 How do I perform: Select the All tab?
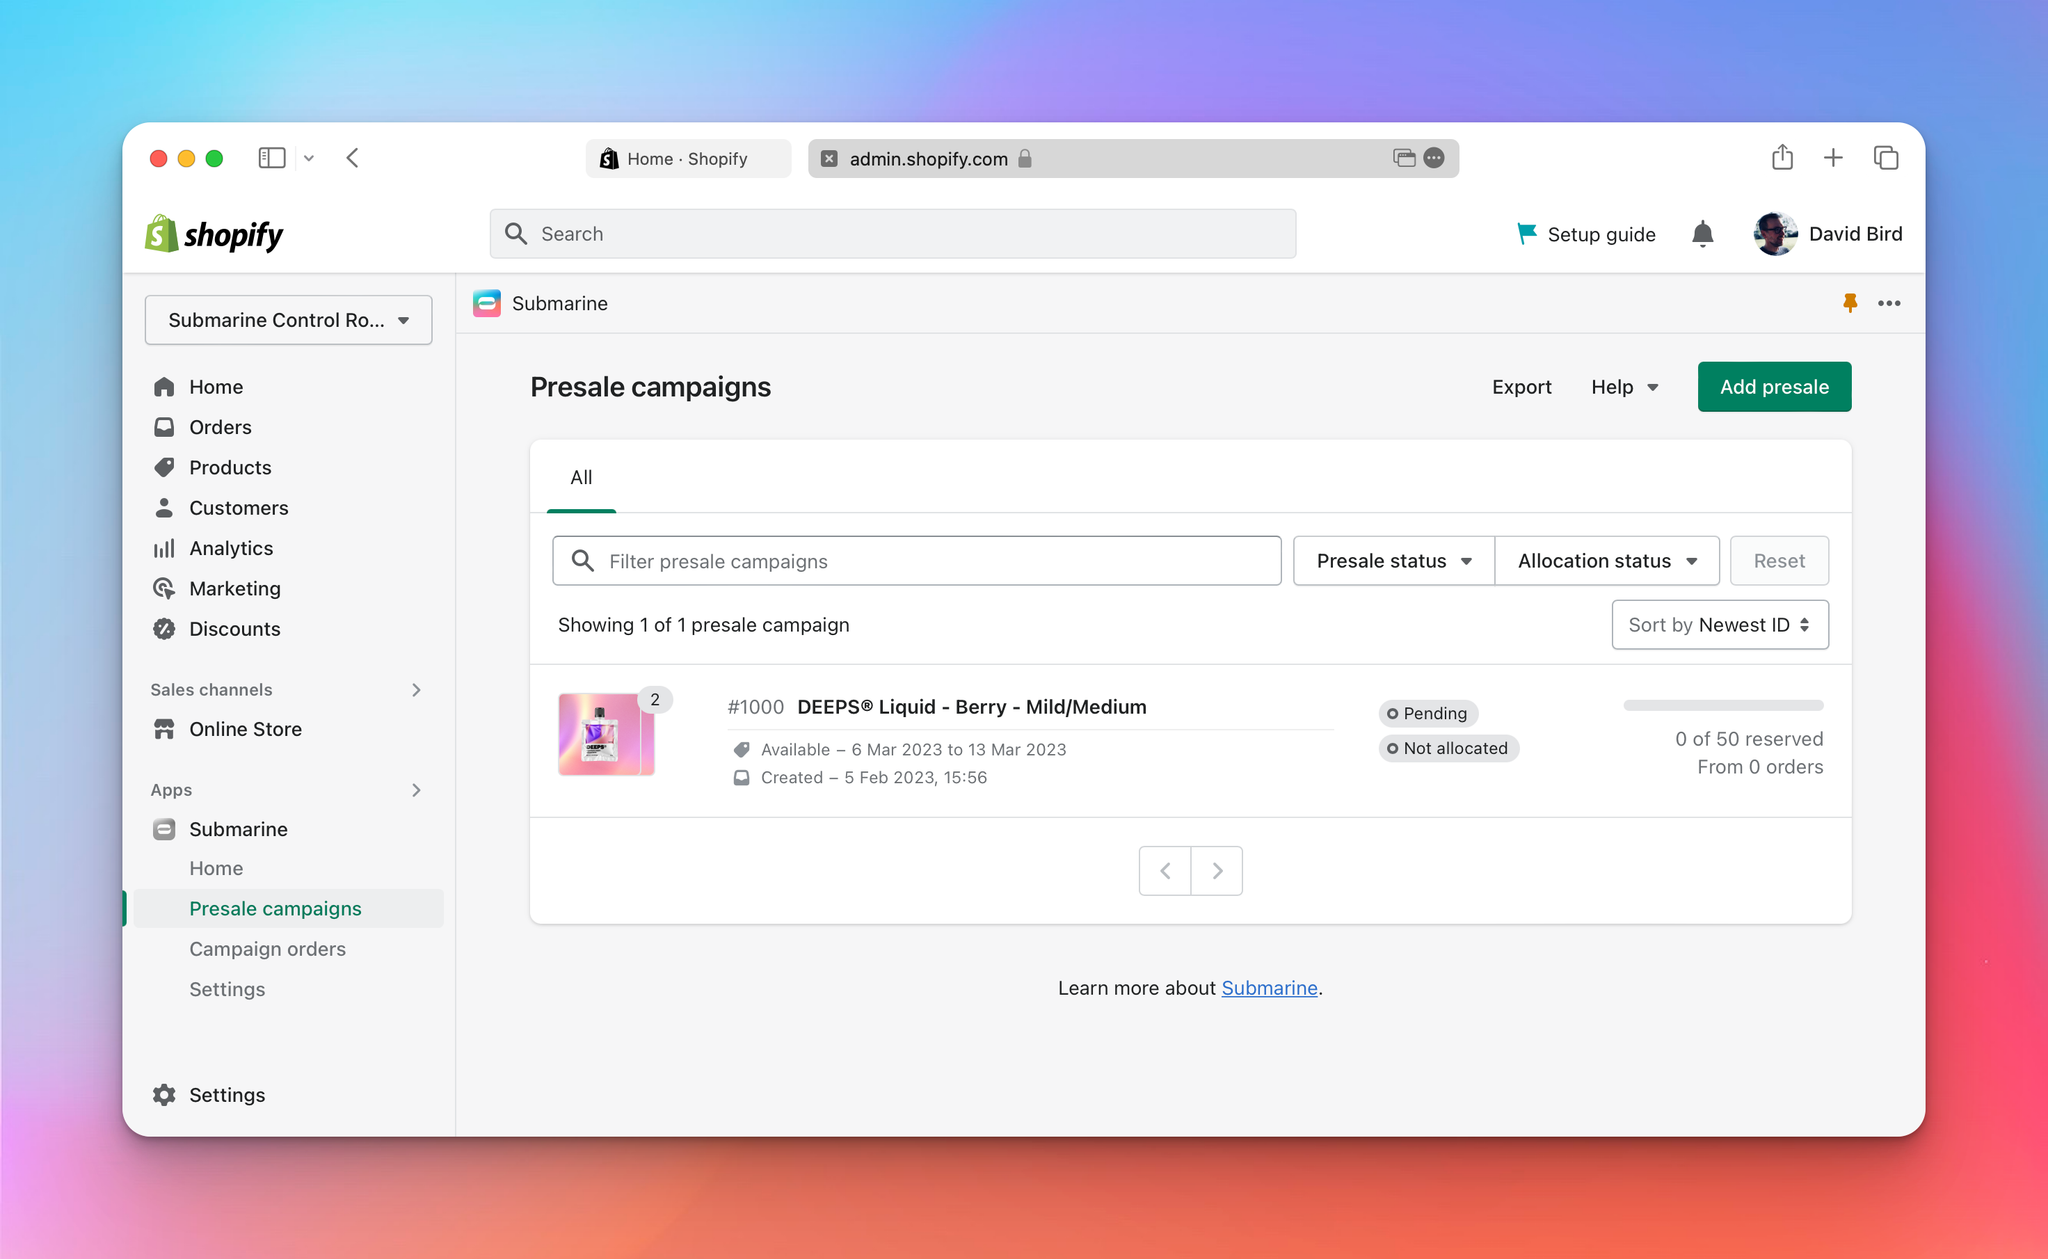581,478
